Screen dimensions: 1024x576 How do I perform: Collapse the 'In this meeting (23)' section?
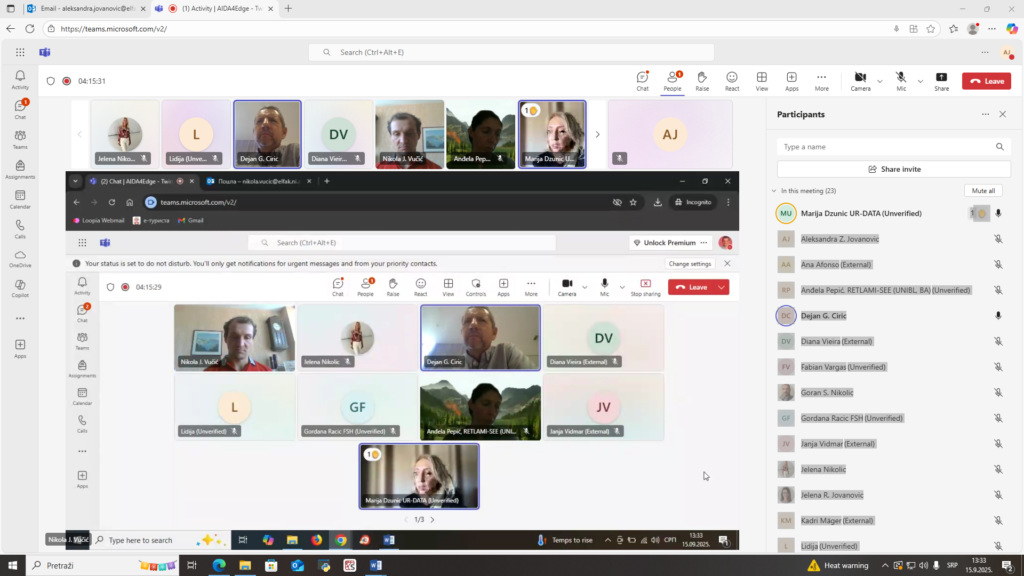click(x=774, y=190)
